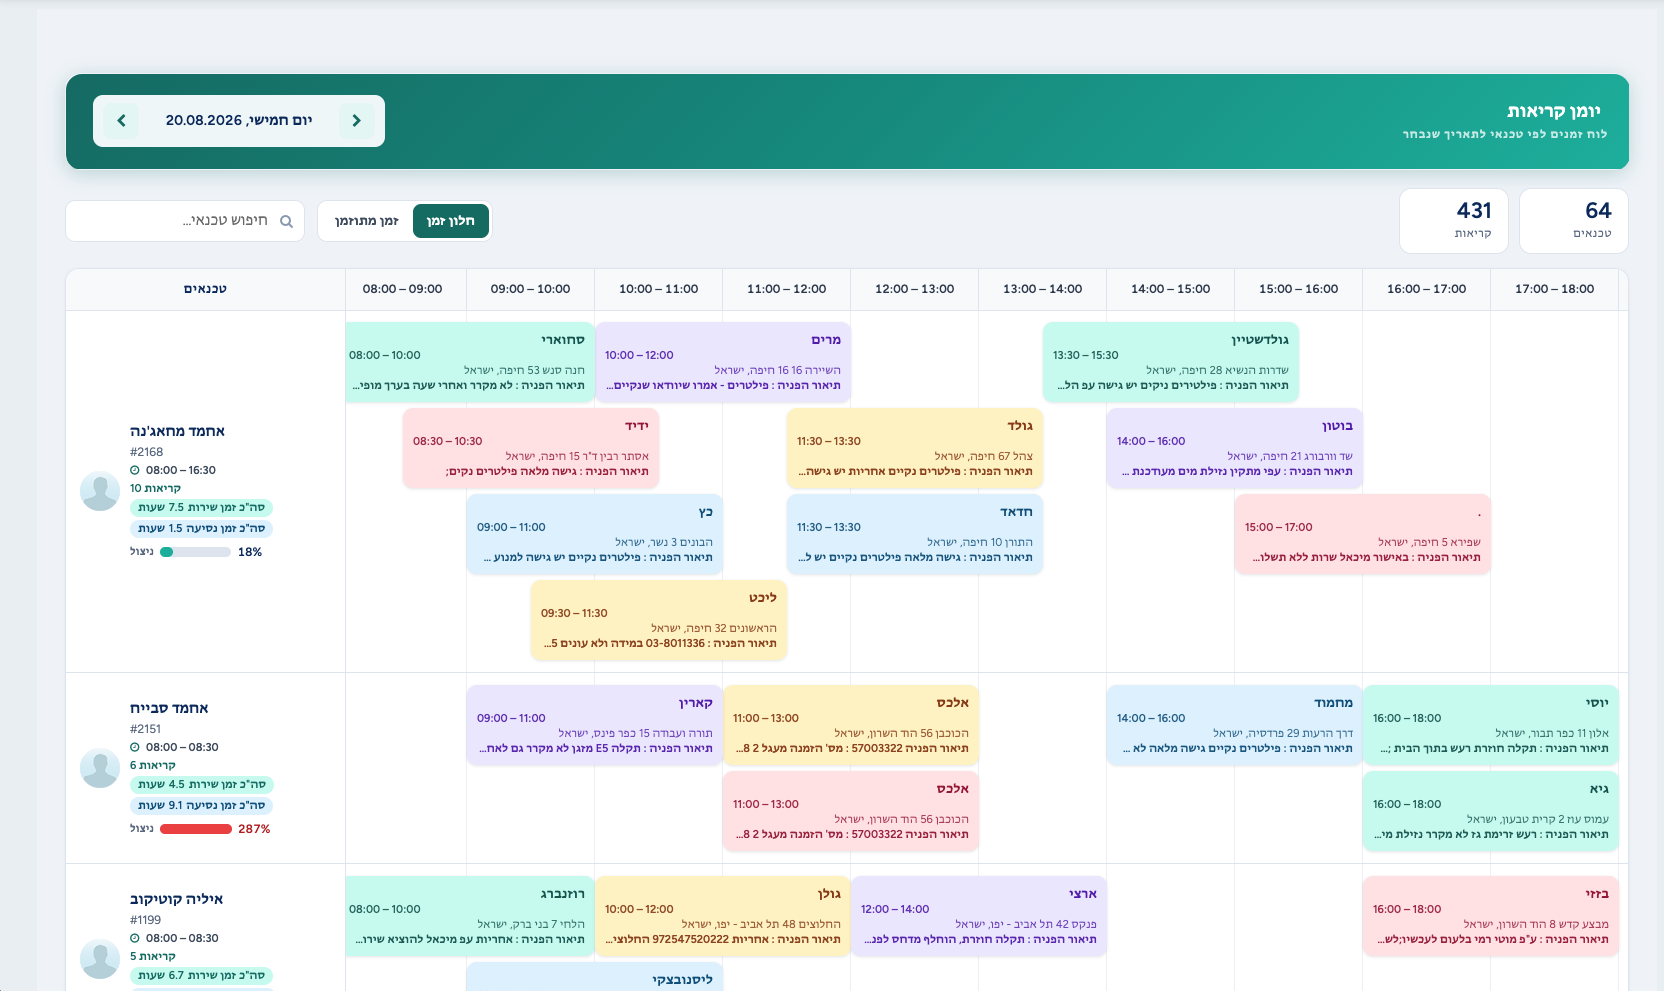Click the date label 20.08.2026
Screen dimensions: 1664x991
(x=239, y=120)
